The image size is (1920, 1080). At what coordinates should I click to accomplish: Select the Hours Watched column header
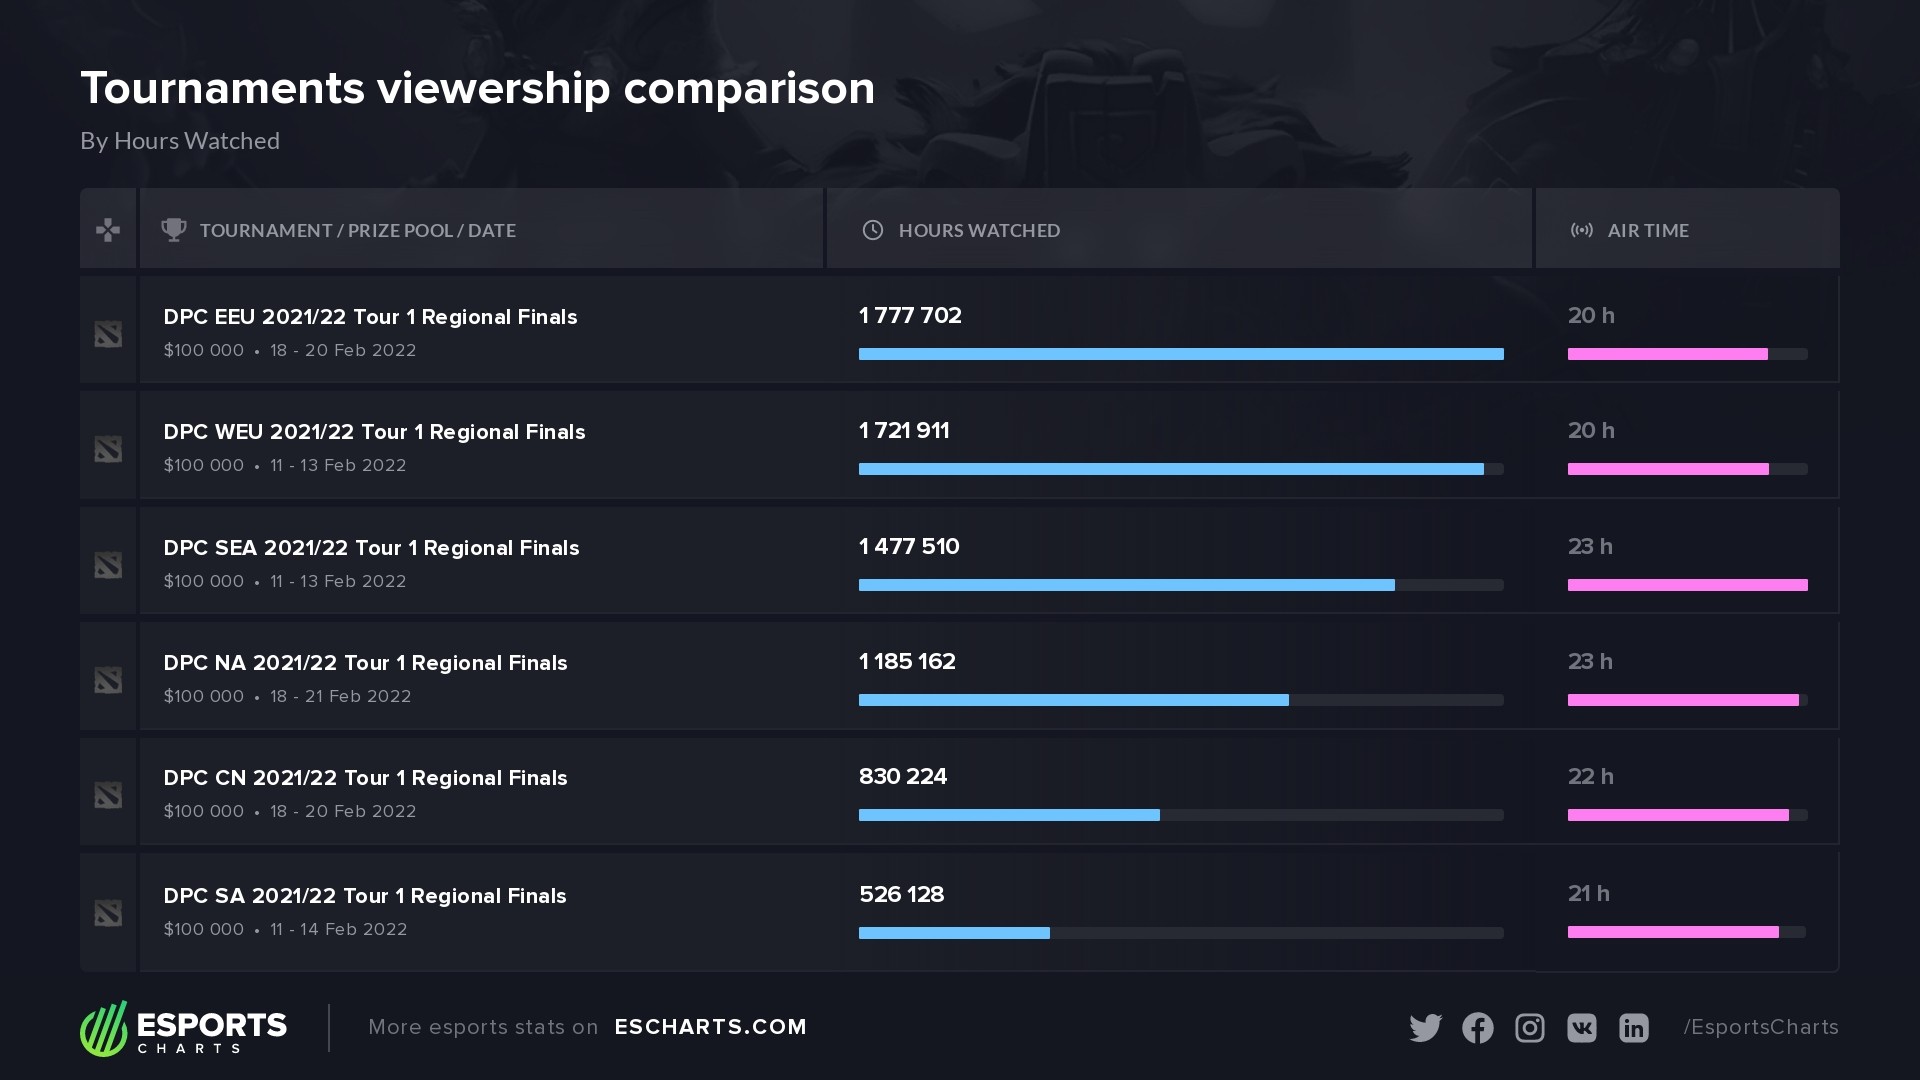click(x=979, y=231)
